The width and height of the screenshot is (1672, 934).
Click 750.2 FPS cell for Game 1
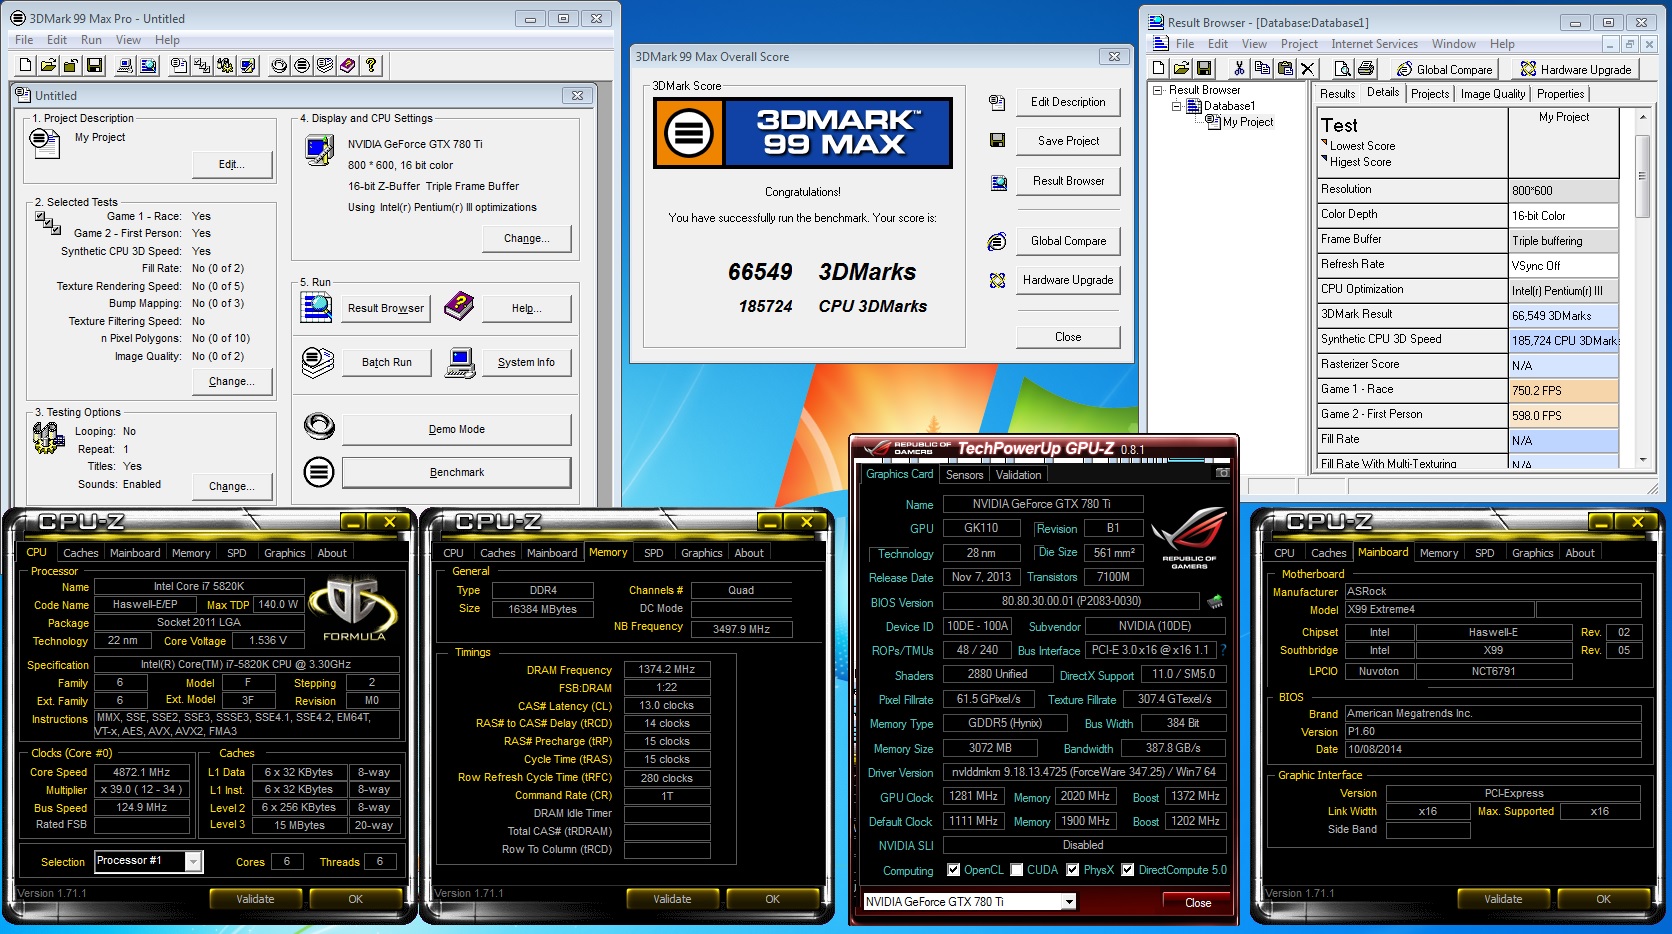[x=1564, y=391]
